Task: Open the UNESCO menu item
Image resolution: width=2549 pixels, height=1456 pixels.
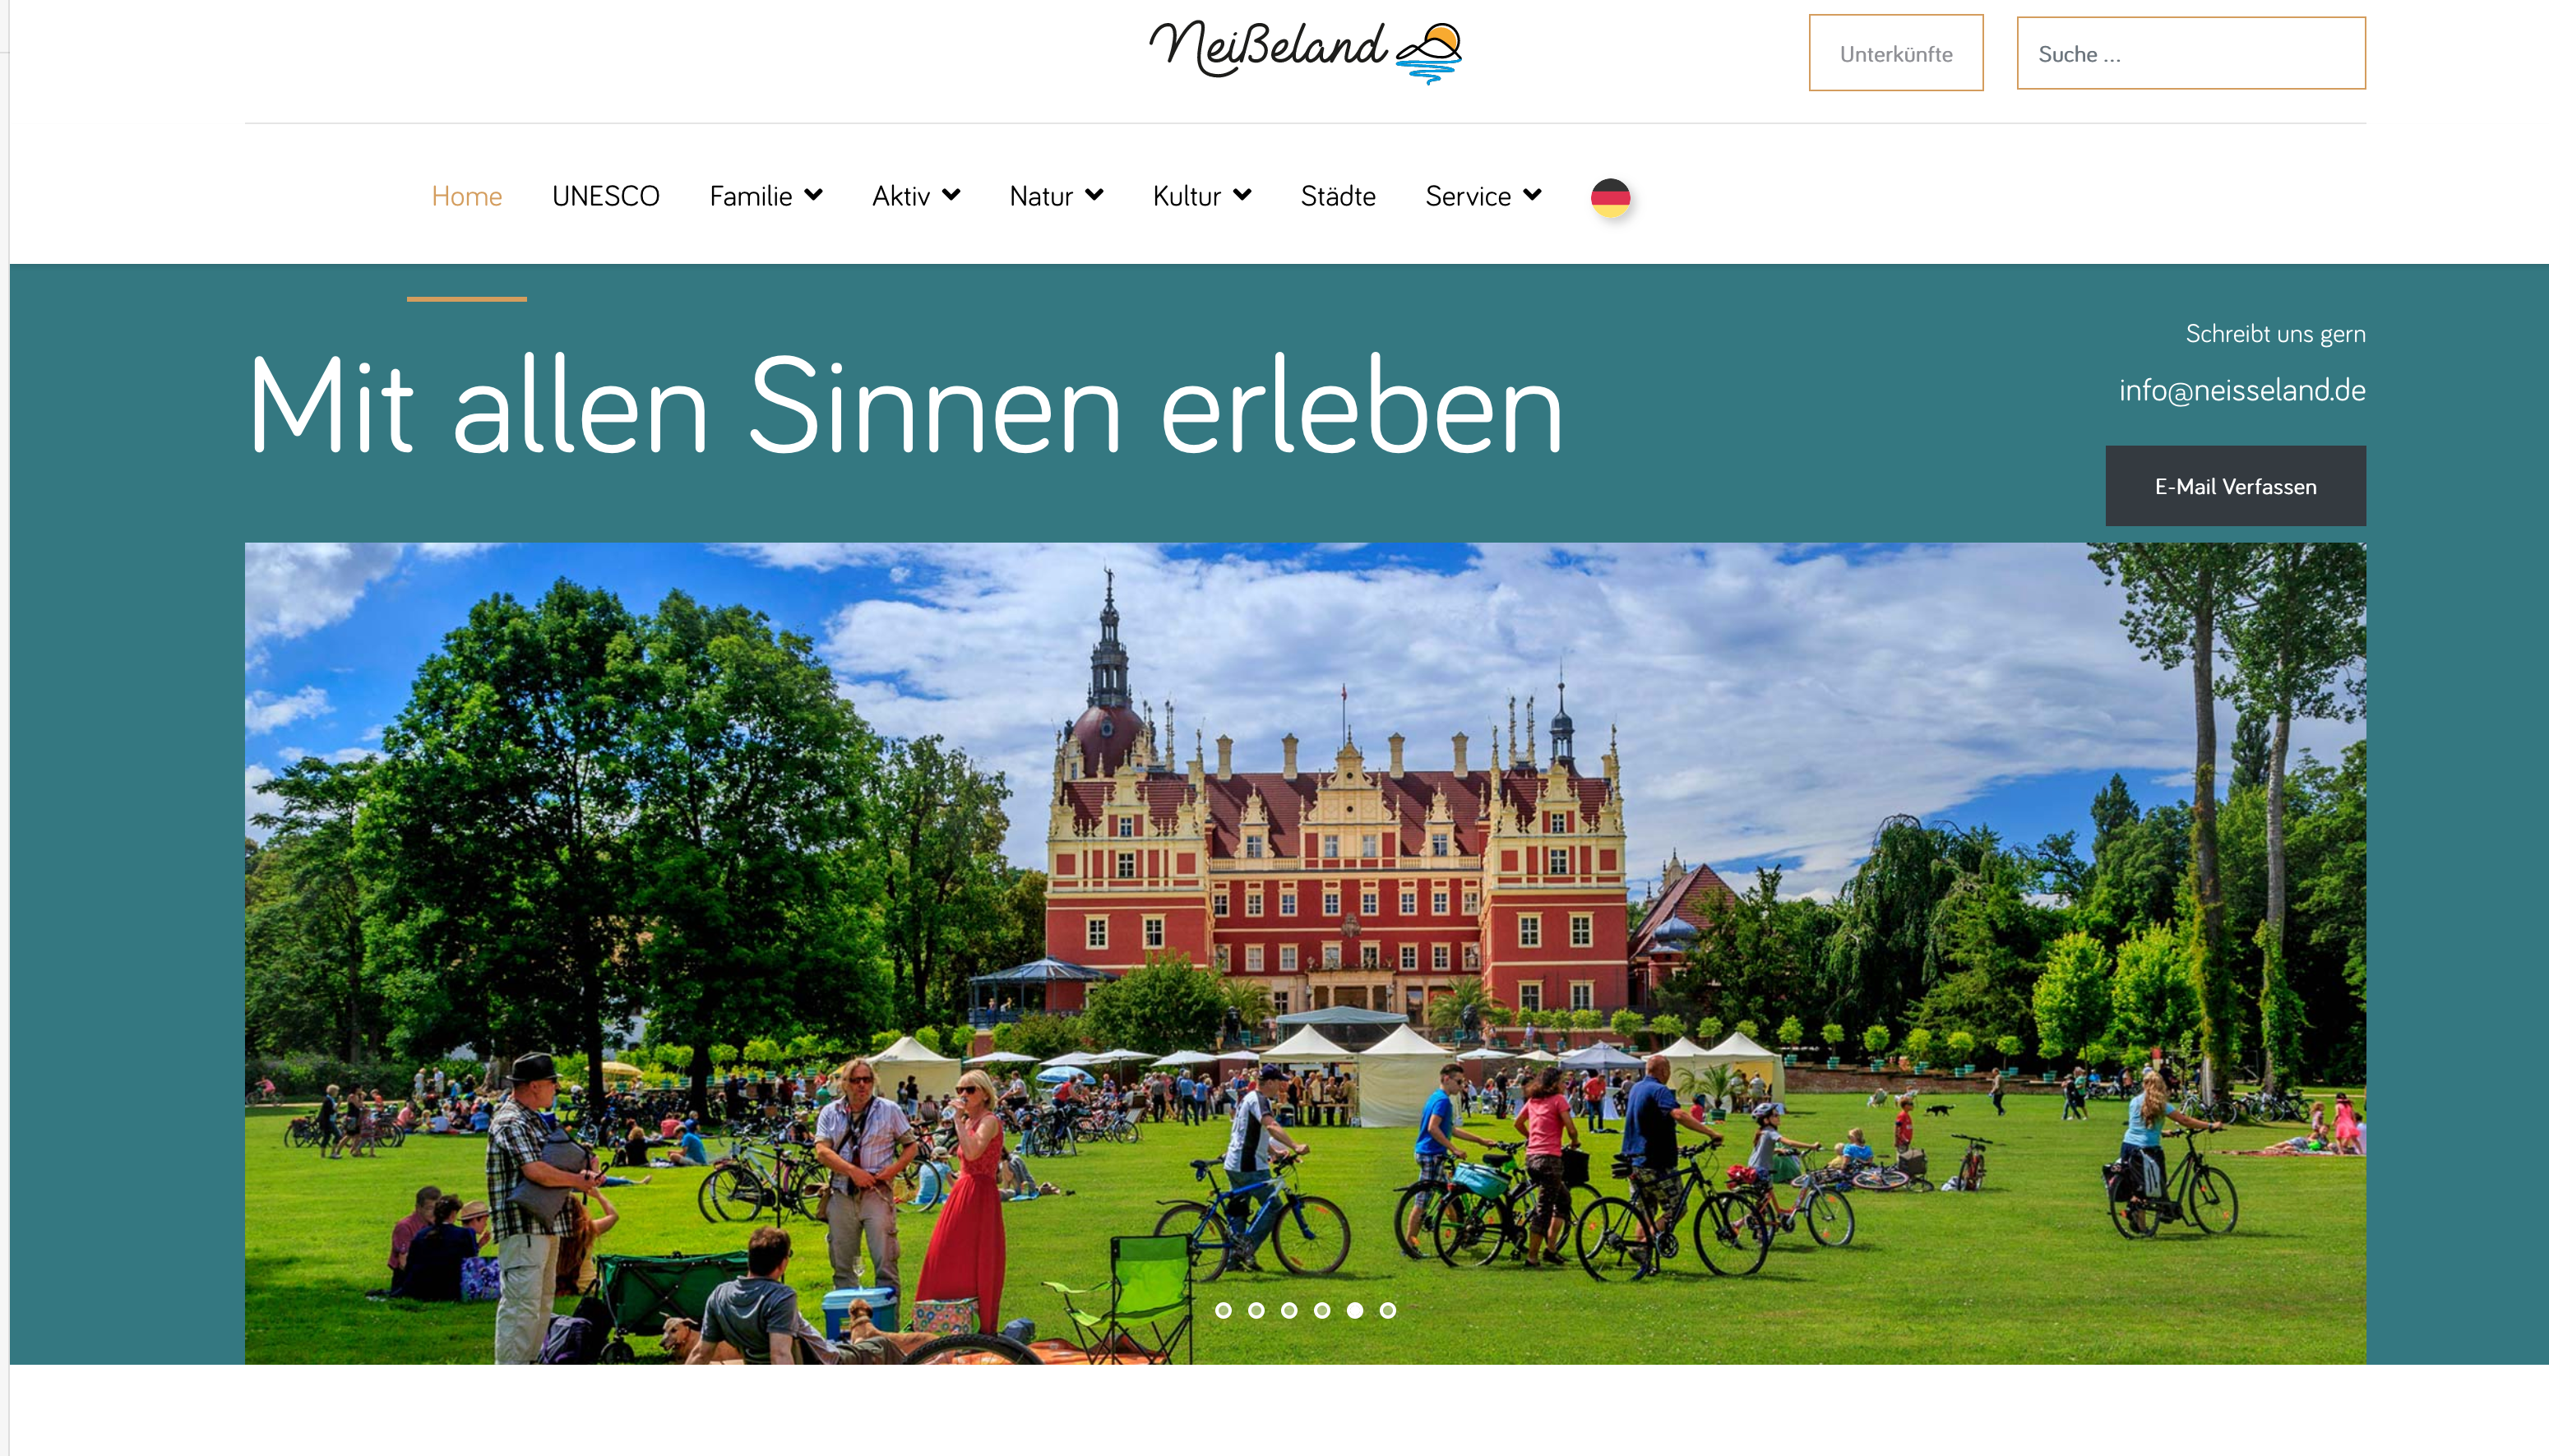Action: click(606, 196)
